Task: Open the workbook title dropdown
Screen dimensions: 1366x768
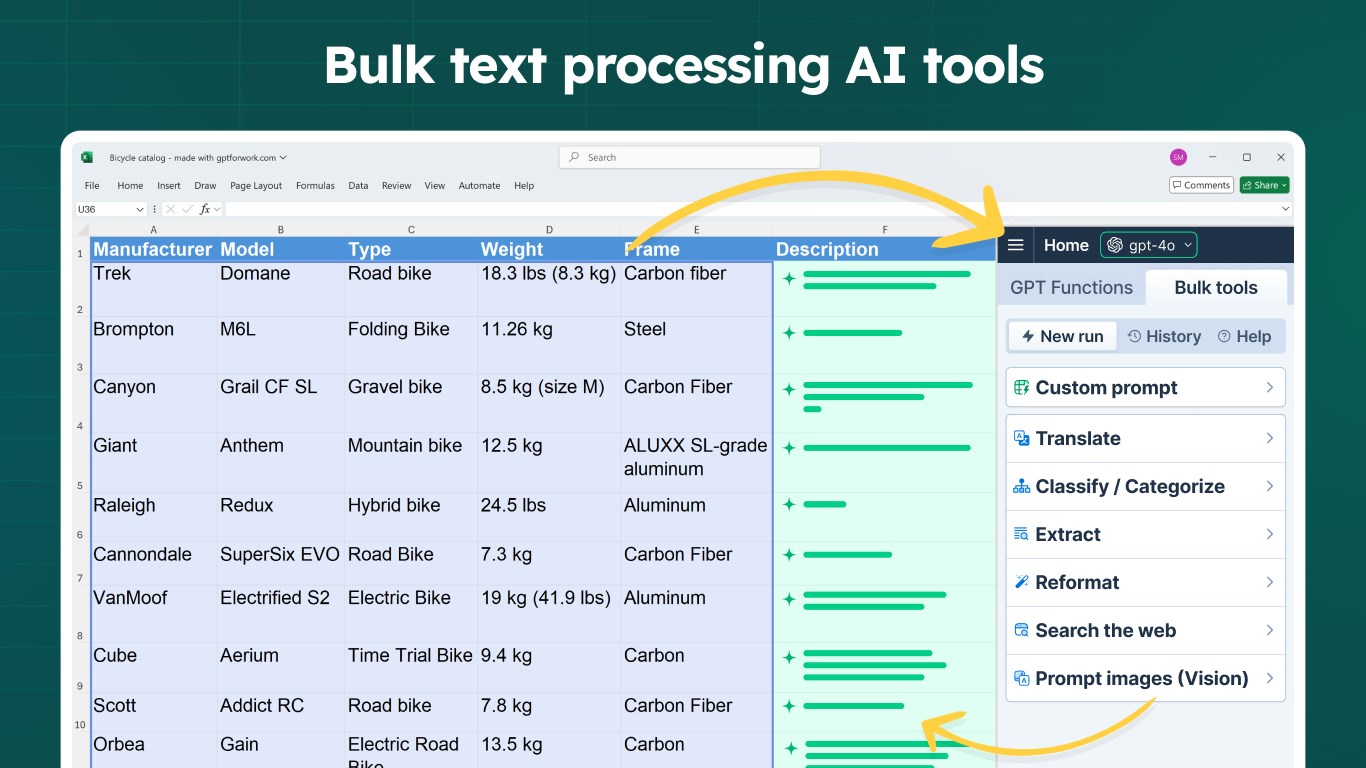Action: click(283, 157)
